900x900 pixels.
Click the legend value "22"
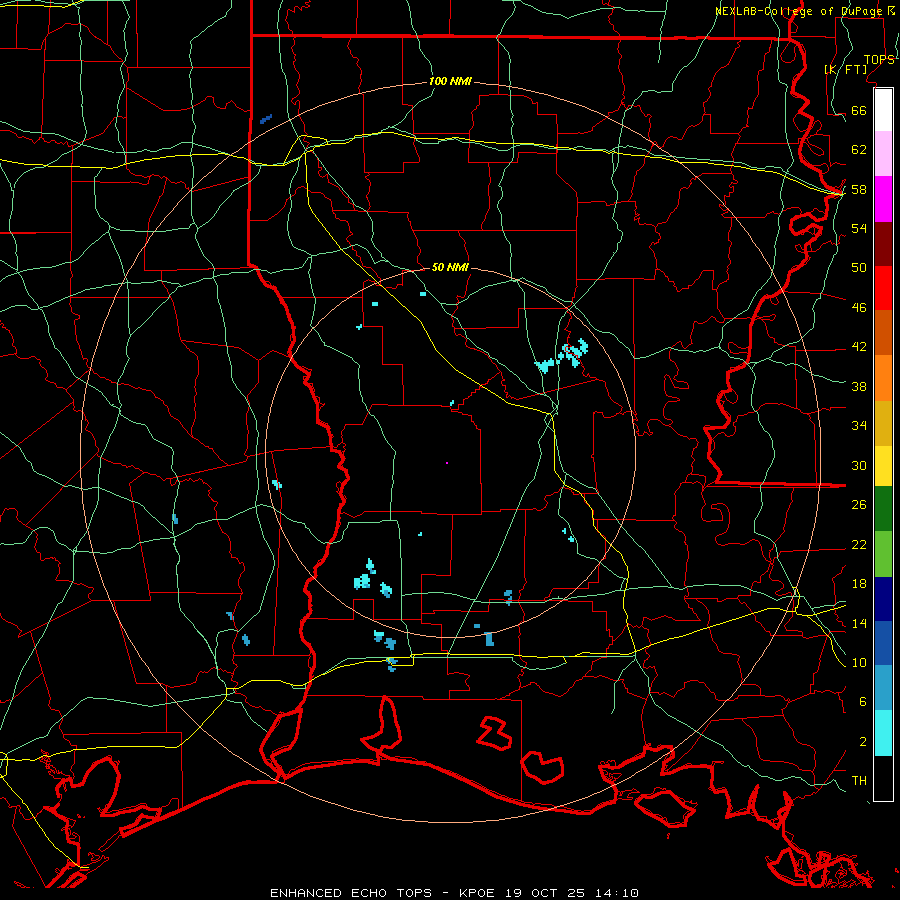[x=859, y=544]
